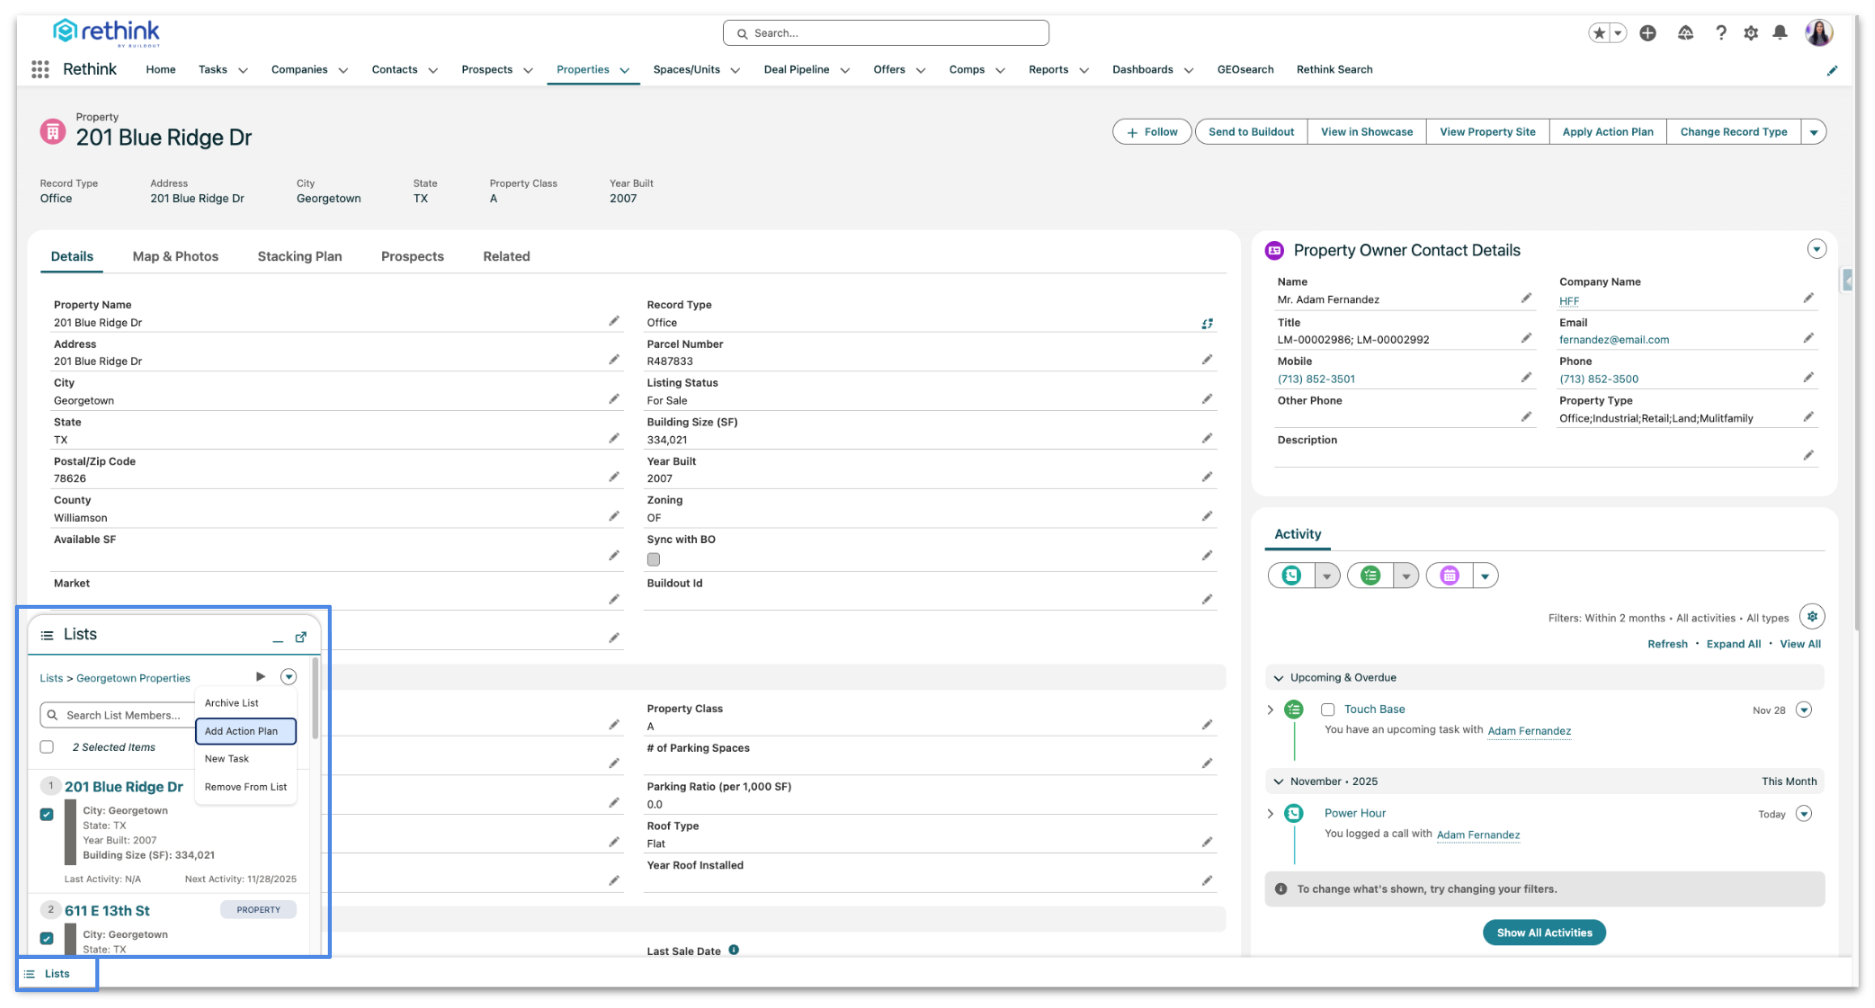Open activity filter settings gear
The image size is (1875, 1008).
coord(1812,616)
